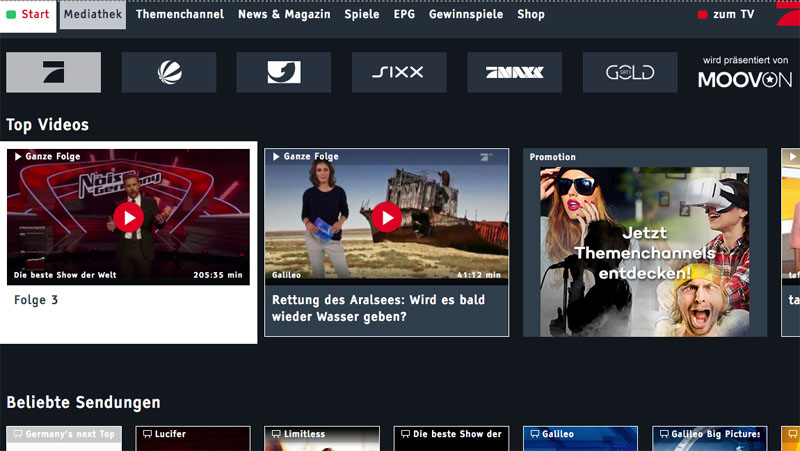Screen dimensions: 800x451
Task: Click the ProSieben logo in top corner
Action: click(x=788, y=13)
